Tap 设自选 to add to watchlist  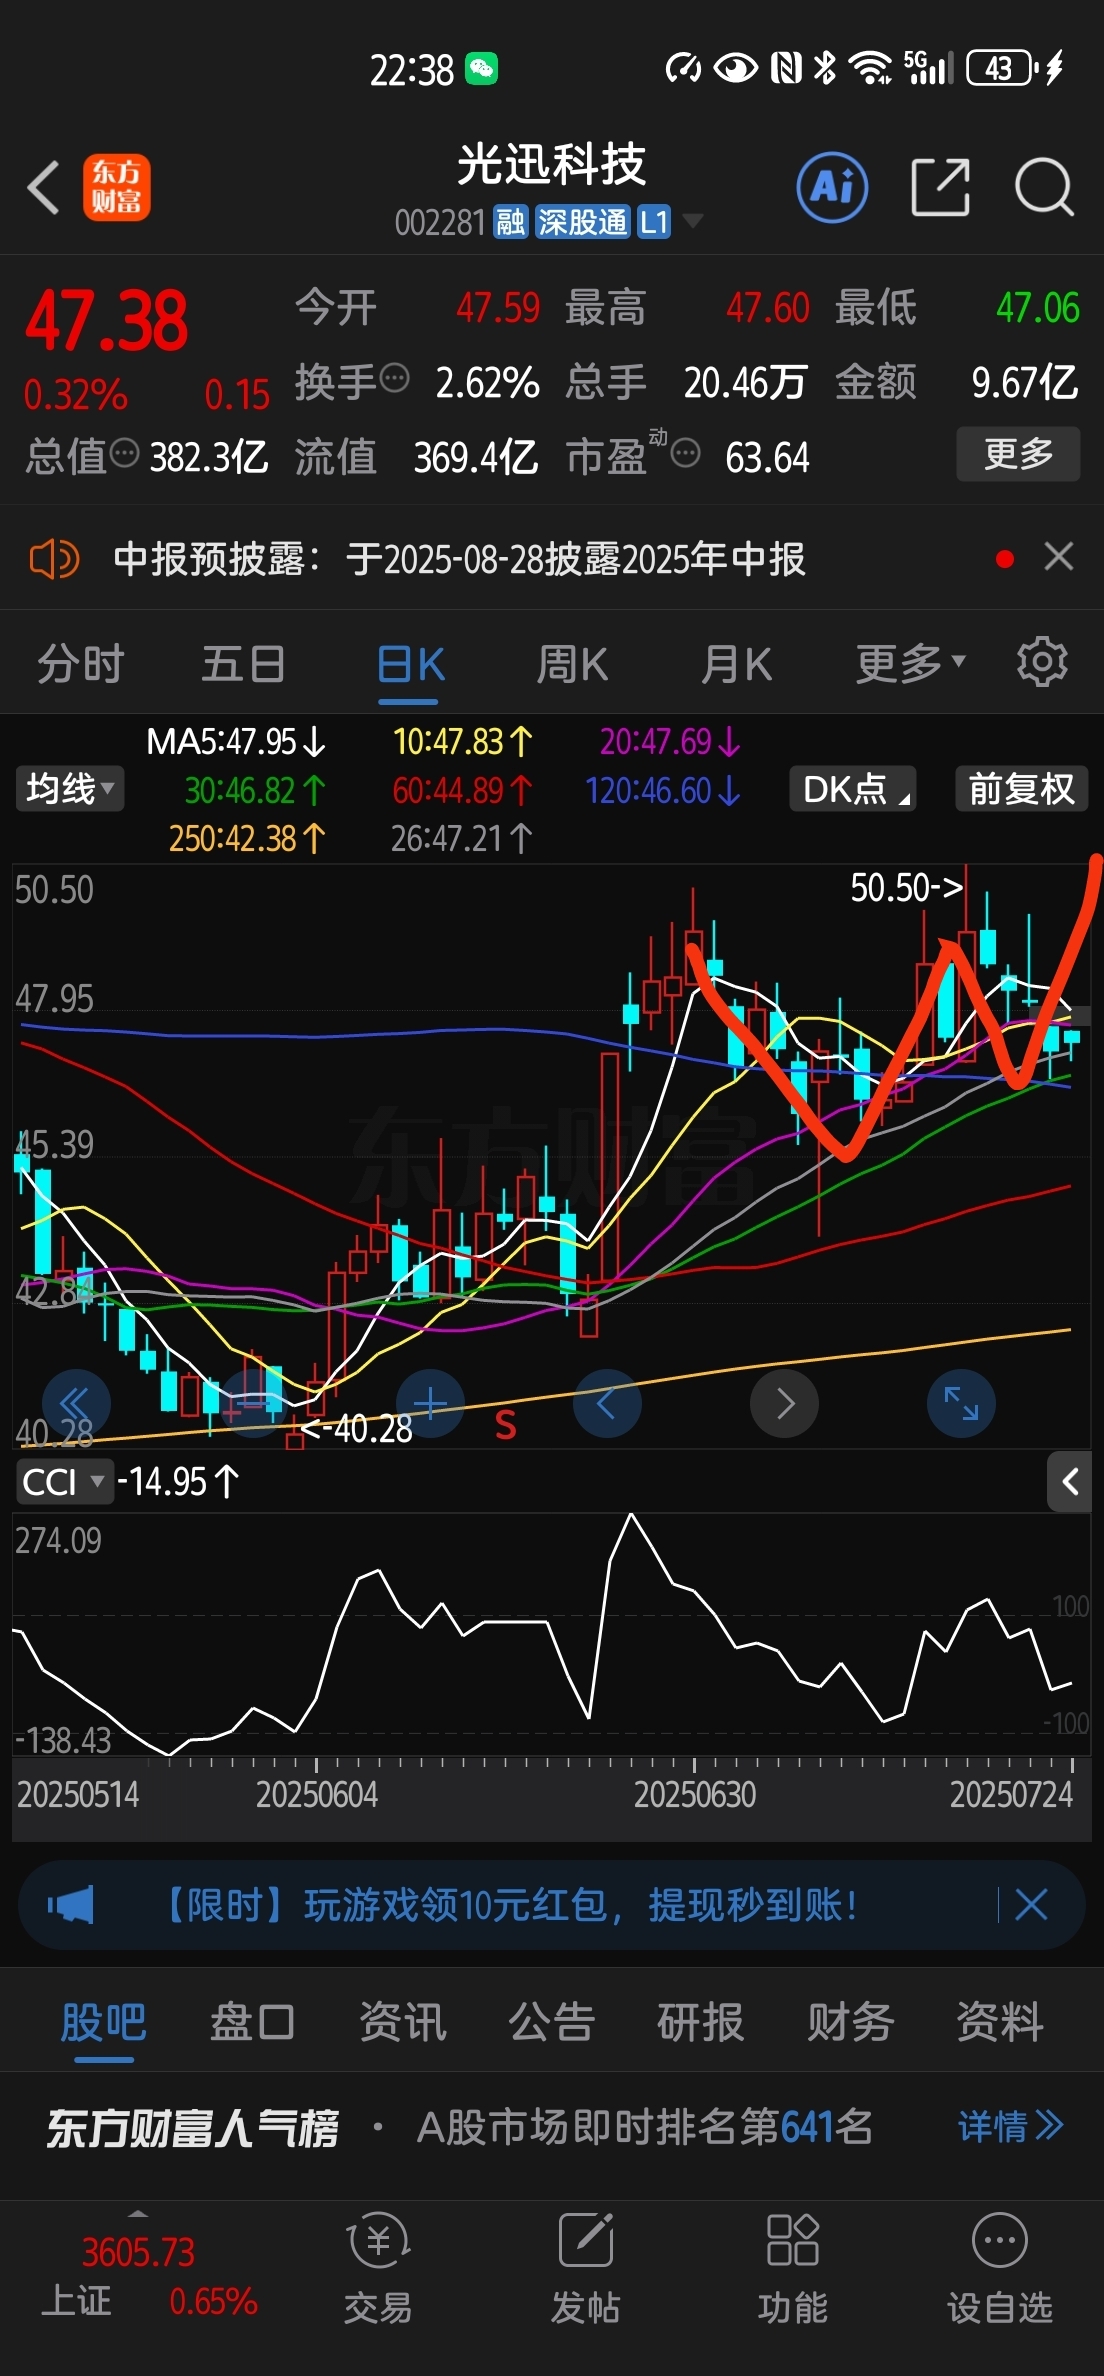pos(999,2267)
